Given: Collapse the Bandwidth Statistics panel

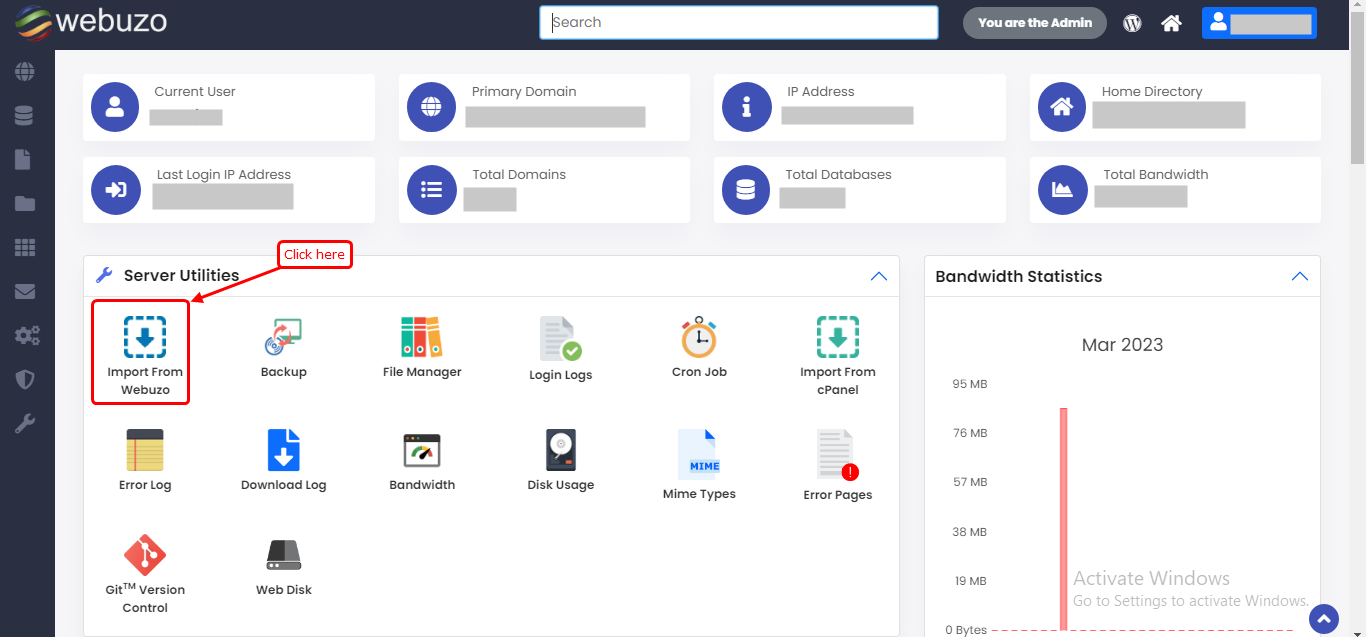Looking at the screenshot, I should [1299, 276].
